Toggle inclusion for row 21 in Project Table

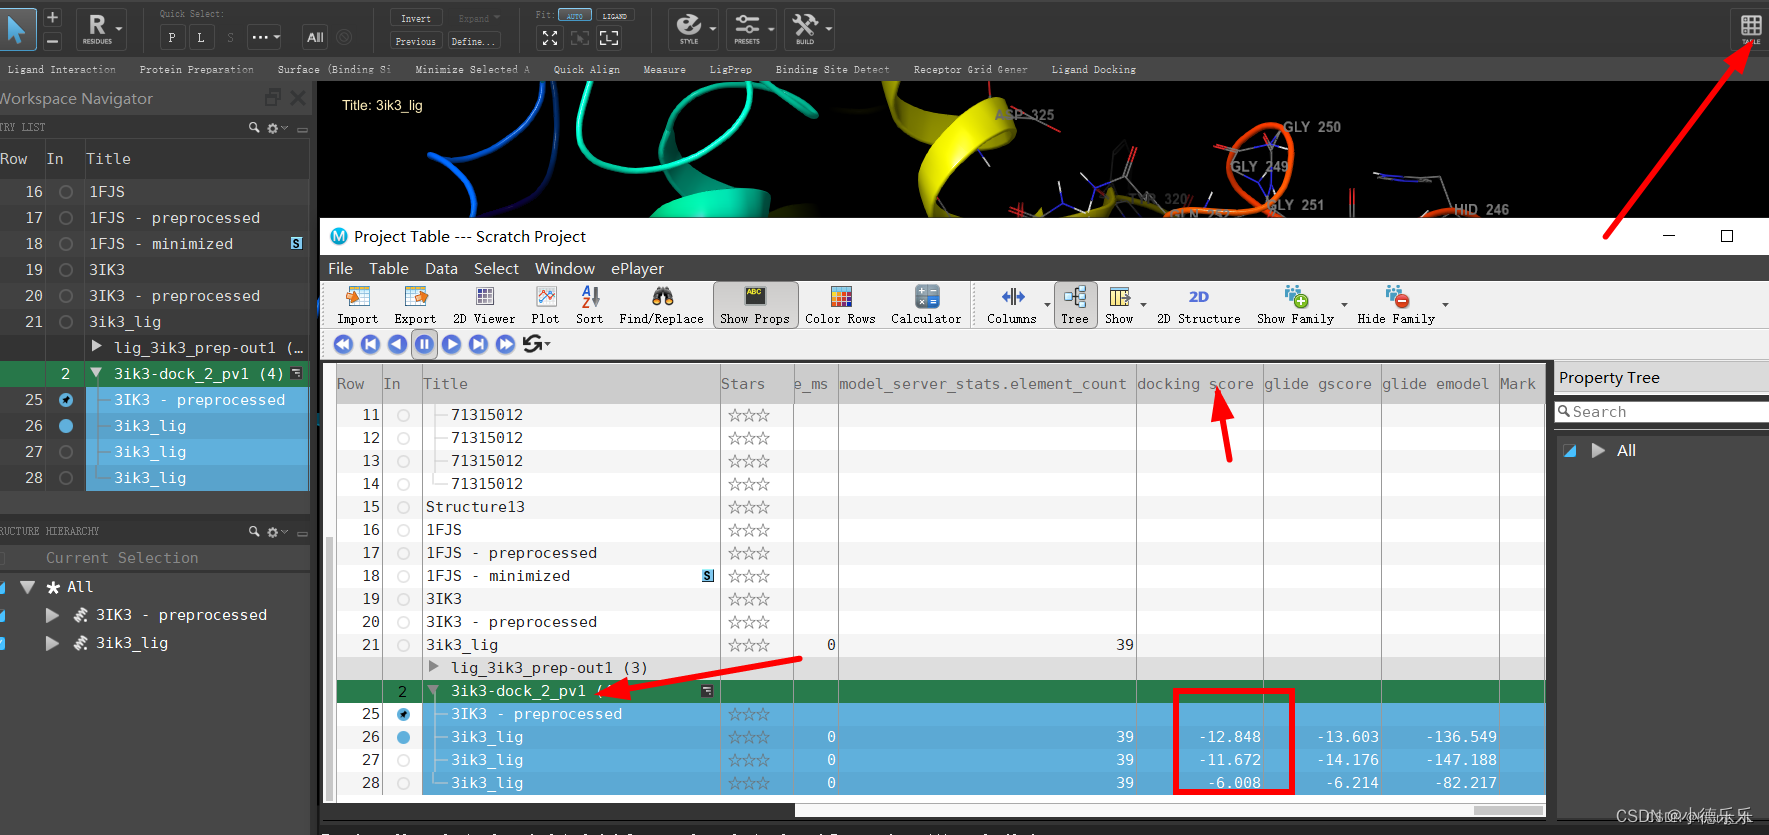[403, 645]
